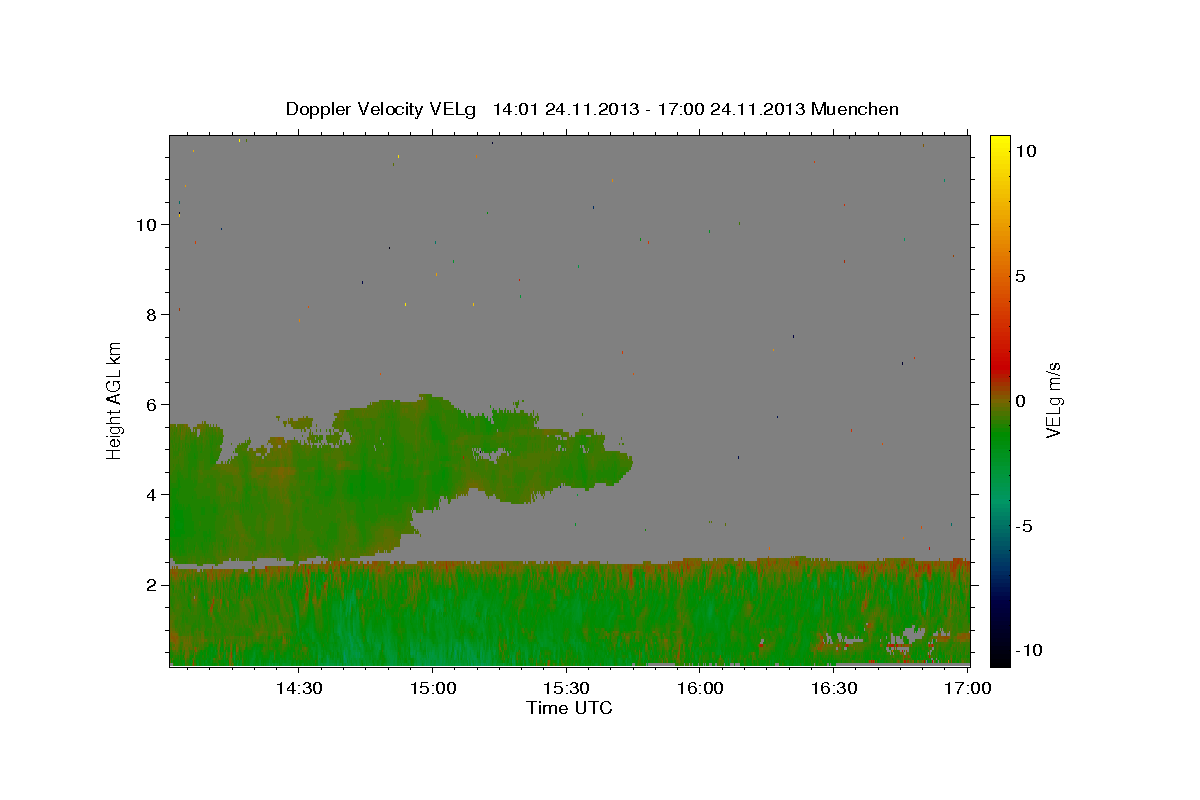This screenshot has height=800, width=1200.
Task: Click the height tick label '8'
Action: tap(153, 315)
